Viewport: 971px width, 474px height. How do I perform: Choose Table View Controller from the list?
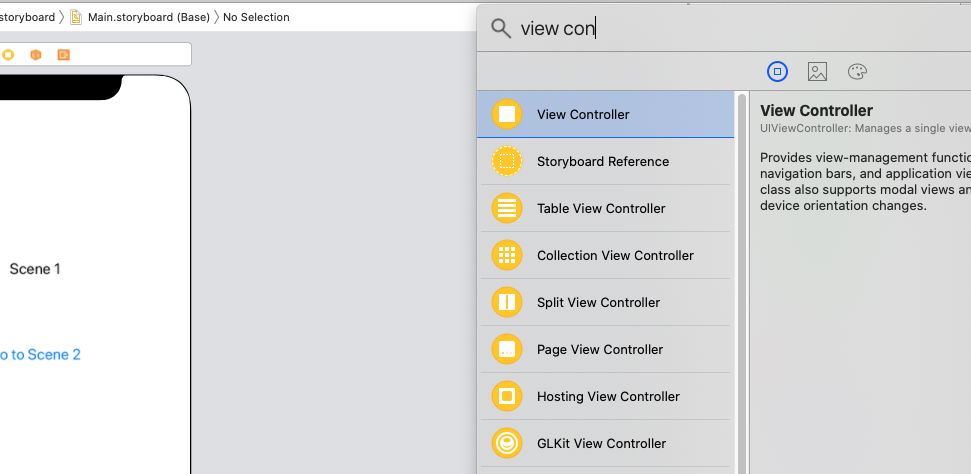tap(600, 208)
